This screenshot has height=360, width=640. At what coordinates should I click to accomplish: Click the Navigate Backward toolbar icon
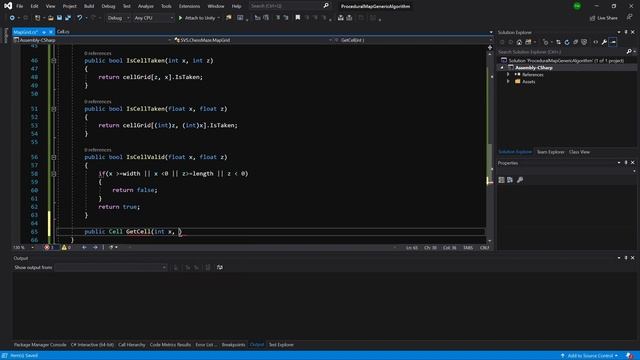coord(12,18)
